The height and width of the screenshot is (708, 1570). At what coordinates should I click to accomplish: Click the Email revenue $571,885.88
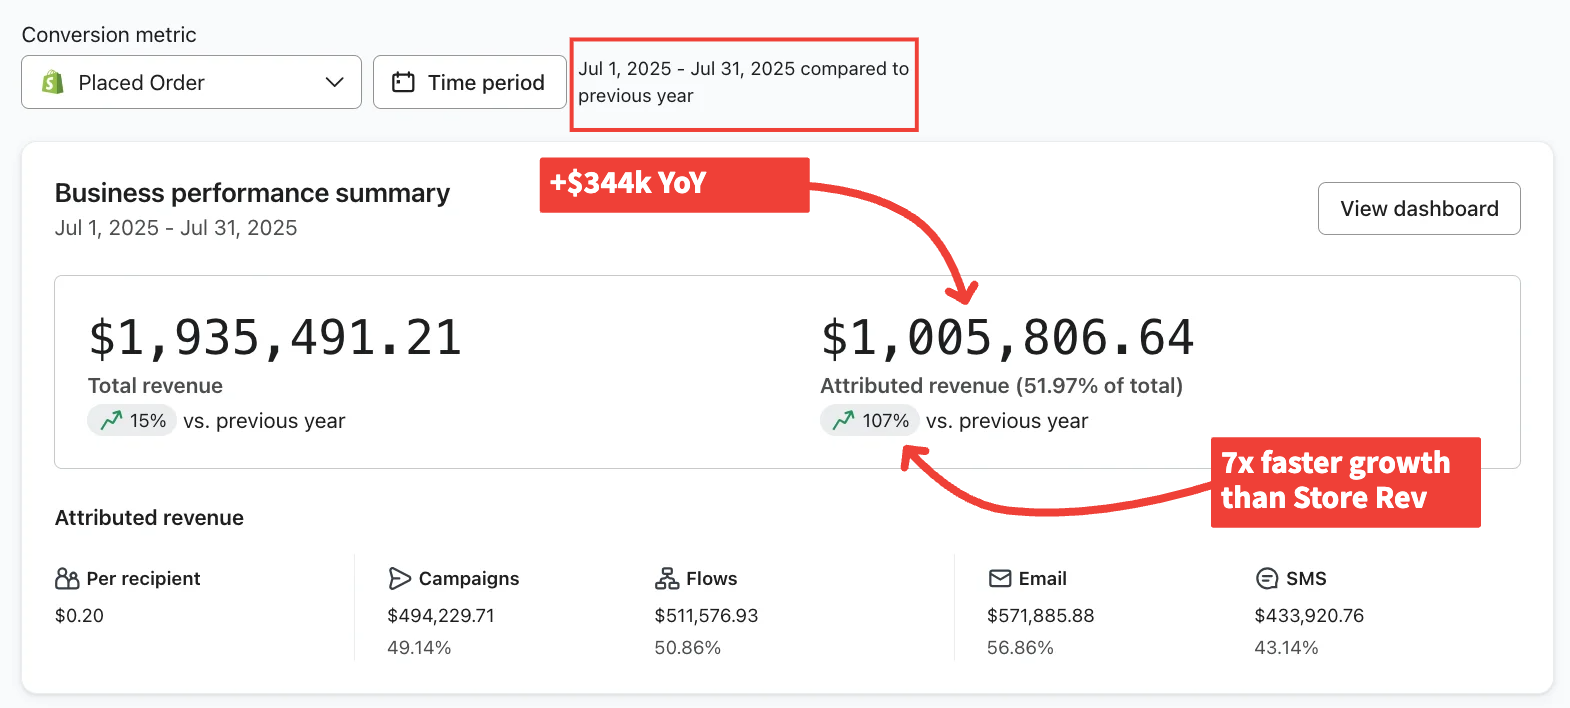pos(1040,615)
